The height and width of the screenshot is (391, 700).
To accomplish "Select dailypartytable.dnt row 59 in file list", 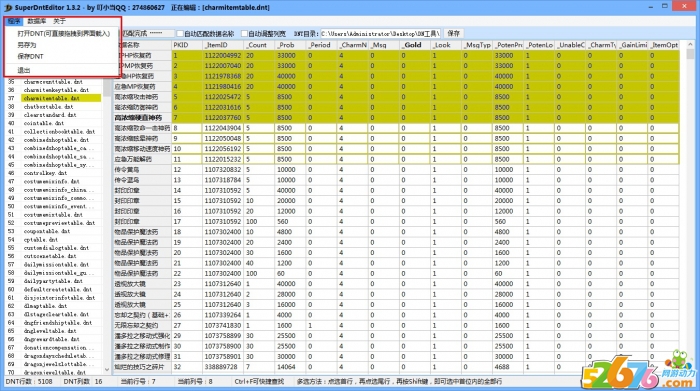I will [x=53, y=281].
